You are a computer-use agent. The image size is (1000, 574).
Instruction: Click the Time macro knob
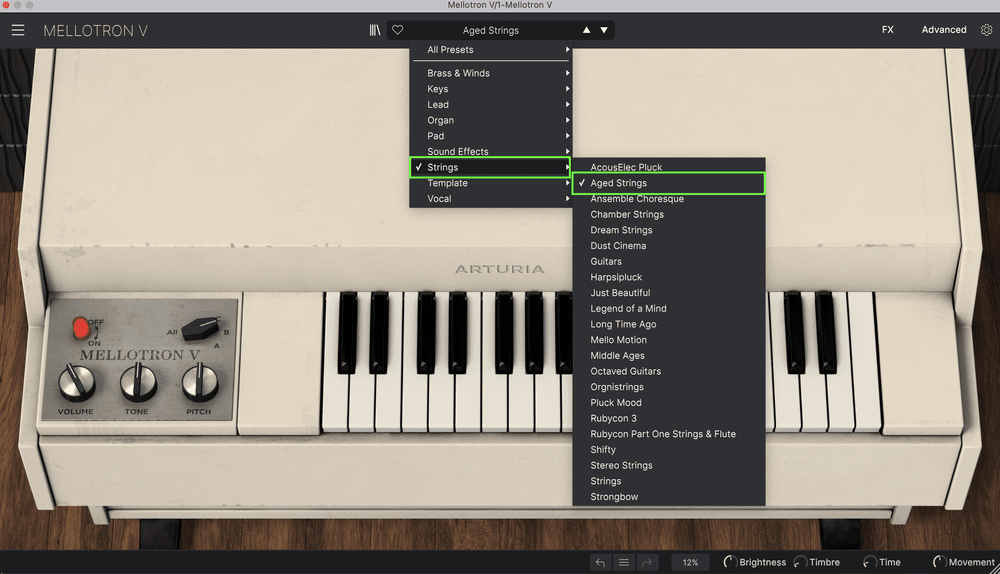(870, 562)
